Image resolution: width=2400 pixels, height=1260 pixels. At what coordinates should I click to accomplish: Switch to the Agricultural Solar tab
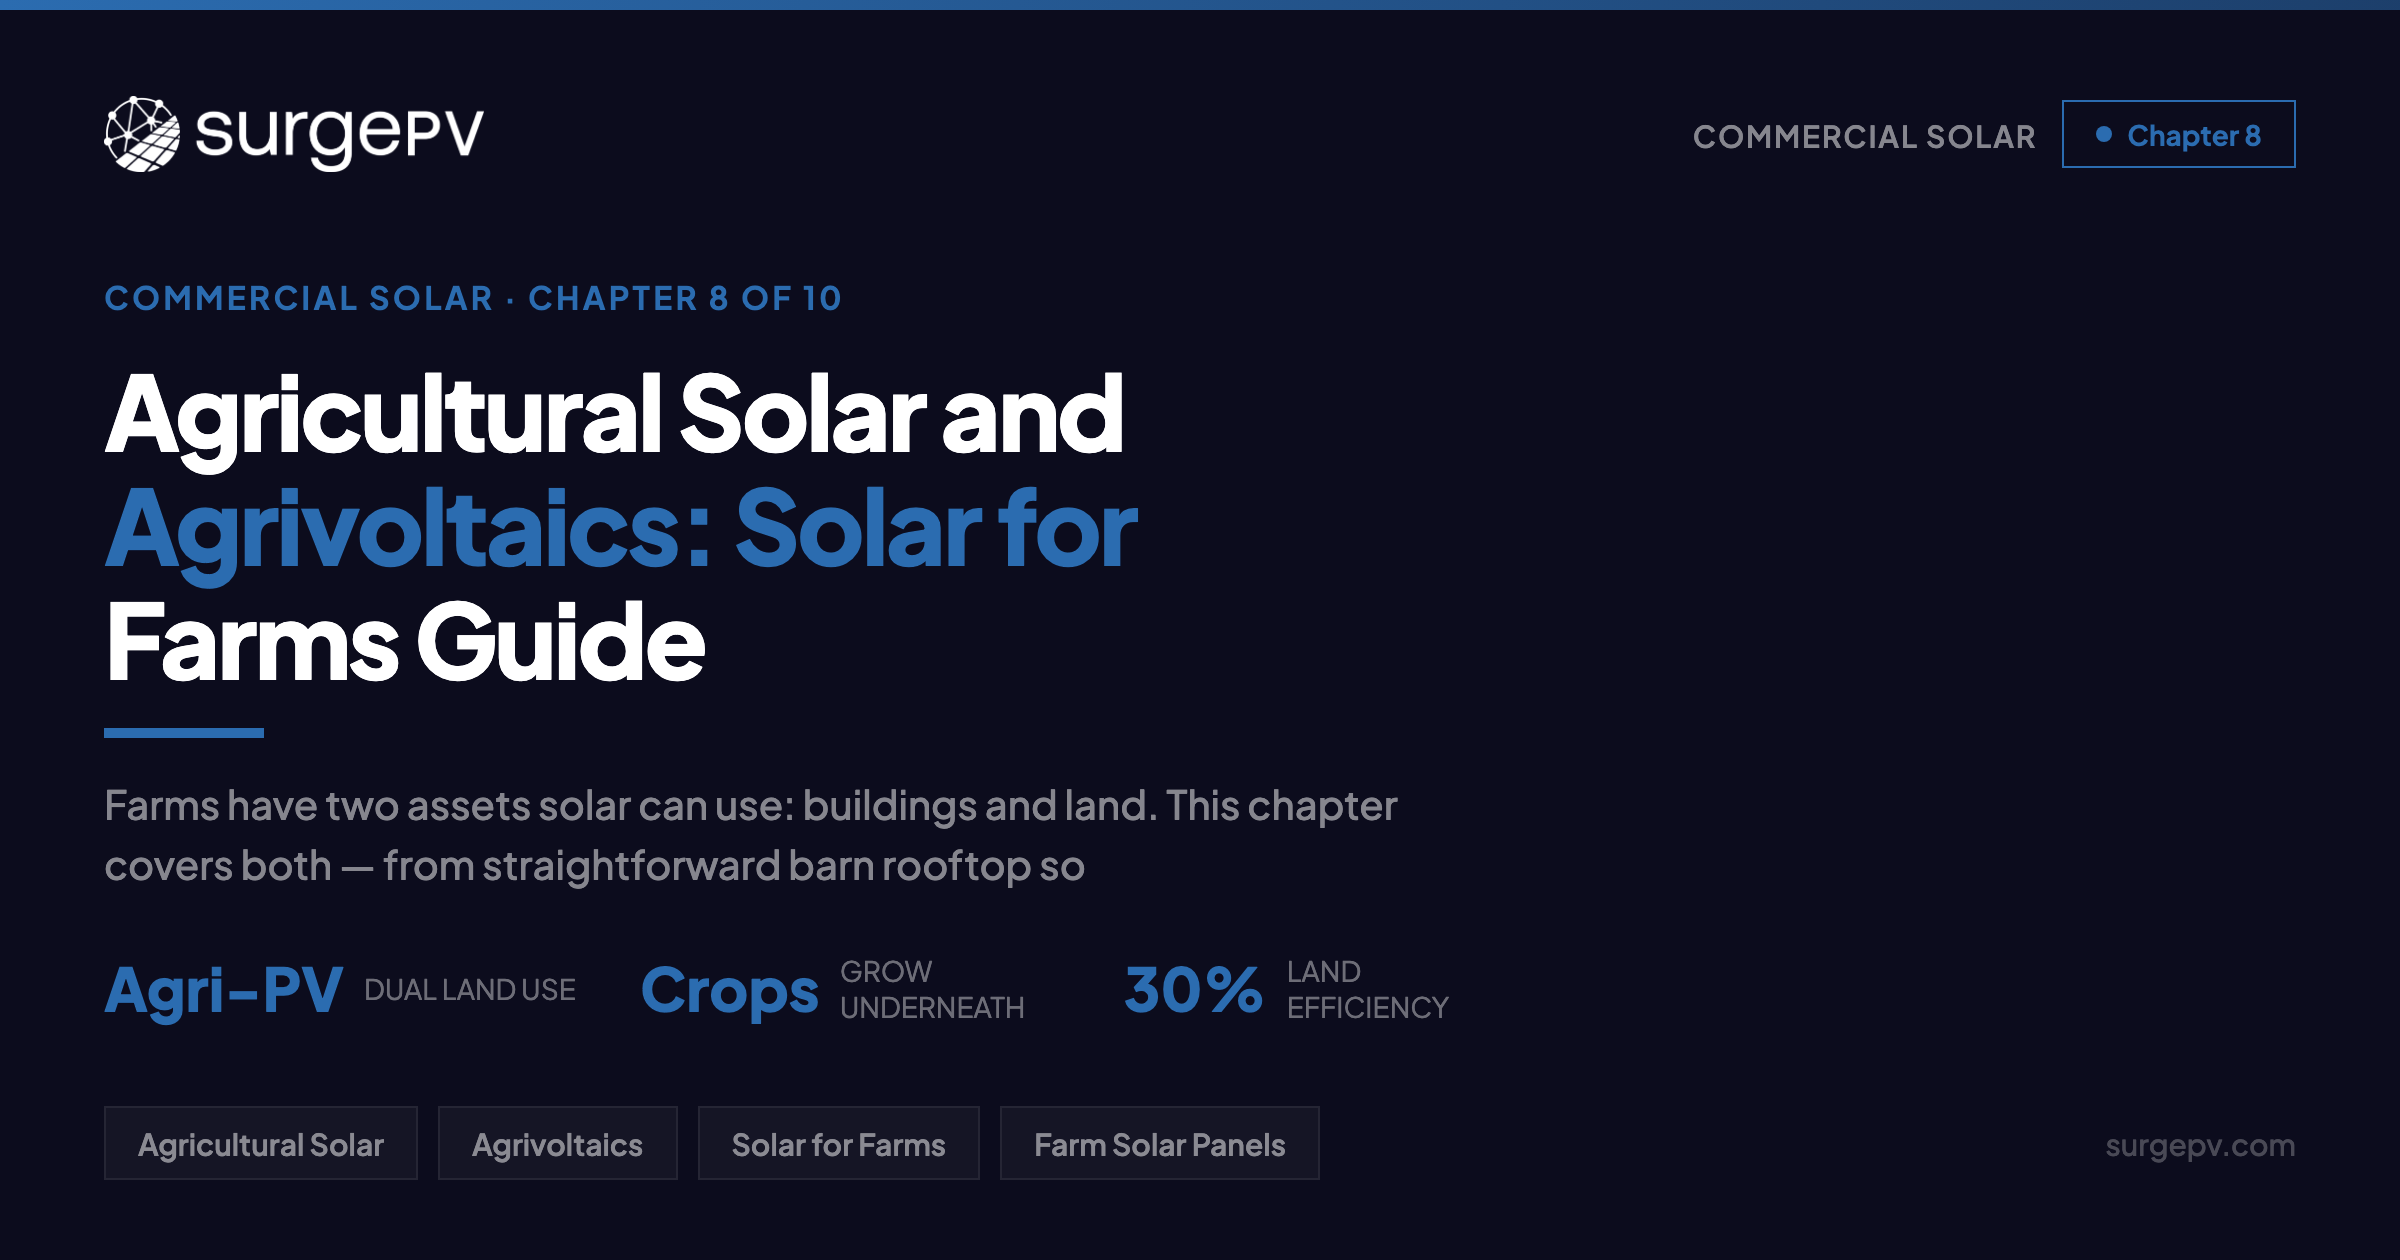(x=262, y=1143)
